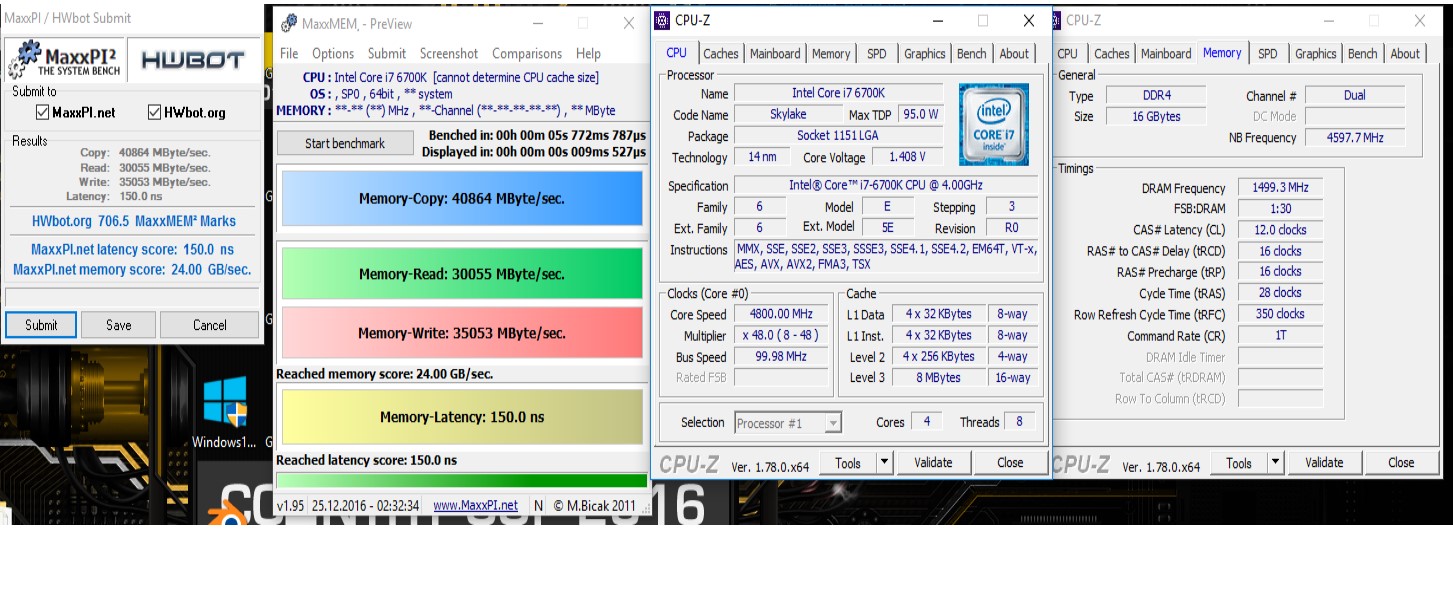
Task: Click Save button in HWbot Submit dialog
Action: tap(119, 325)
